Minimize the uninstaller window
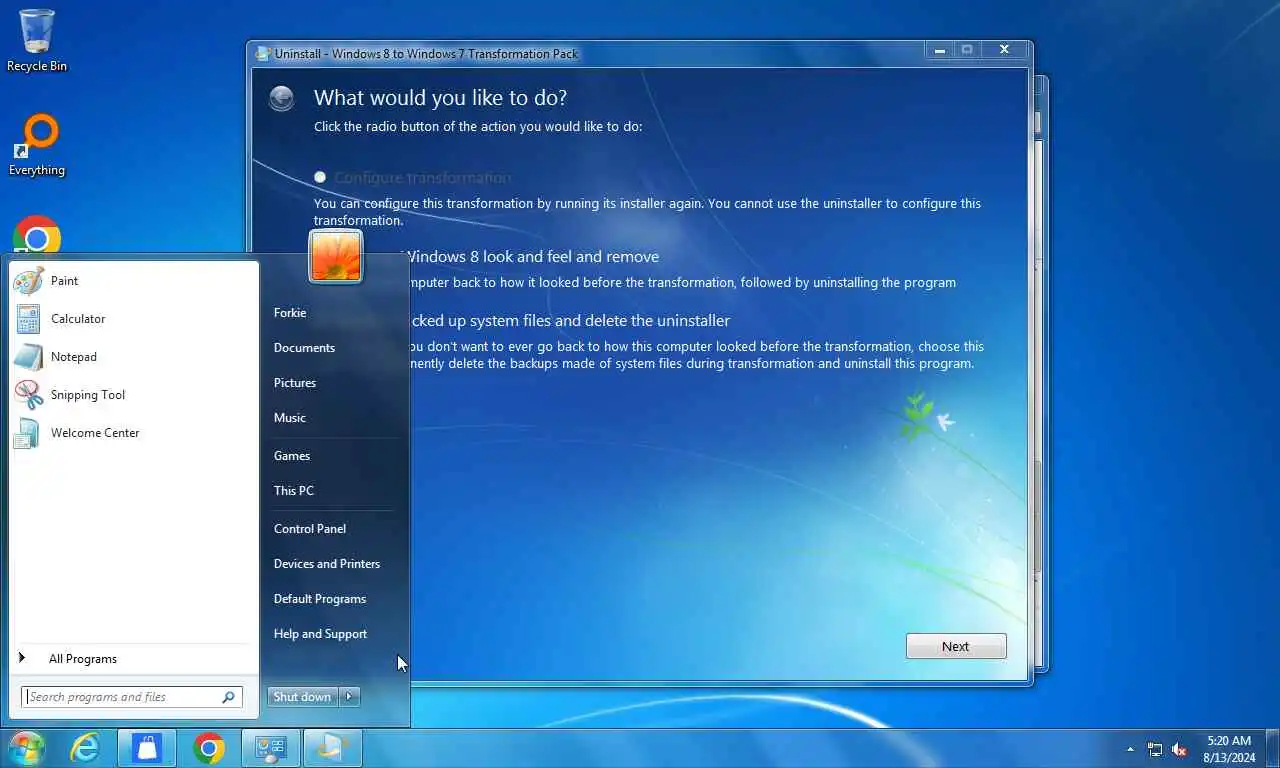The height and width of the screenshot is (768, 1280). (938, 49)
